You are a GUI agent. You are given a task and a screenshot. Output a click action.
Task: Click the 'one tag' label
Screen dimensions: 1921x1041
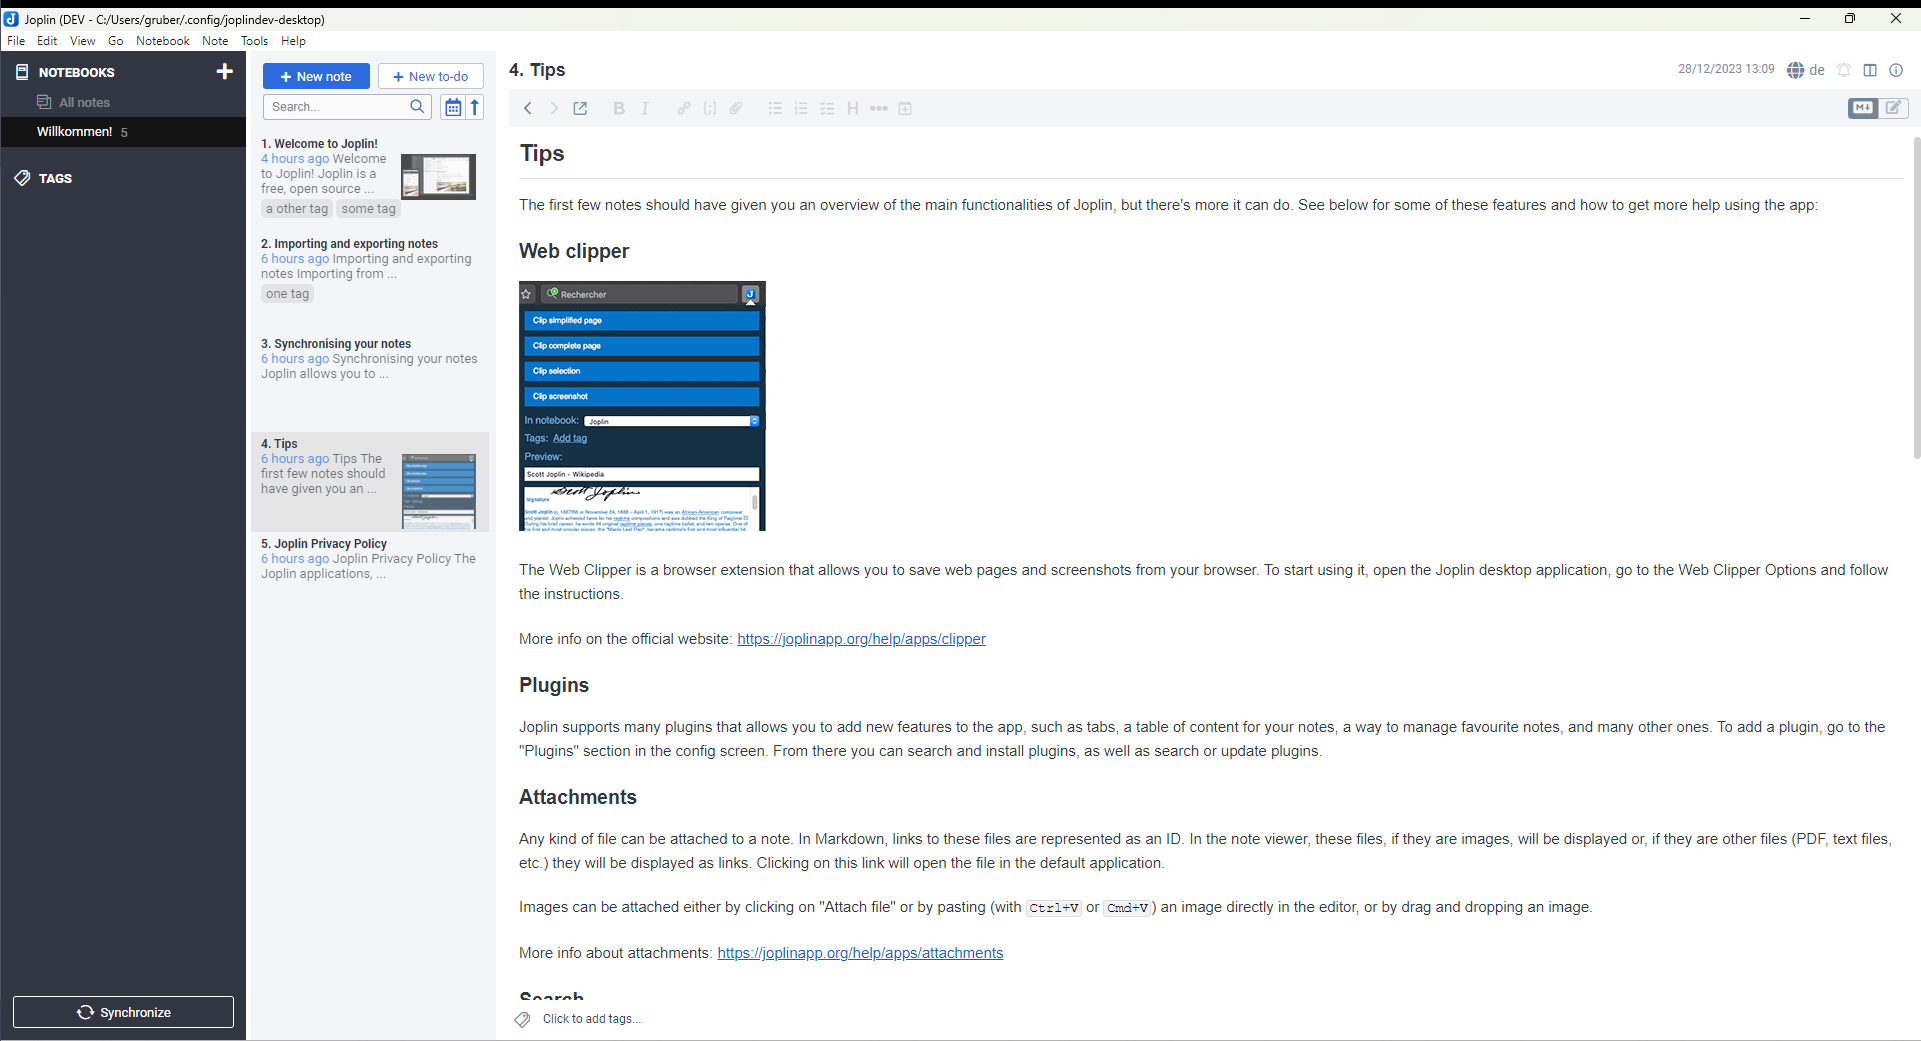[x=287, y=294]
